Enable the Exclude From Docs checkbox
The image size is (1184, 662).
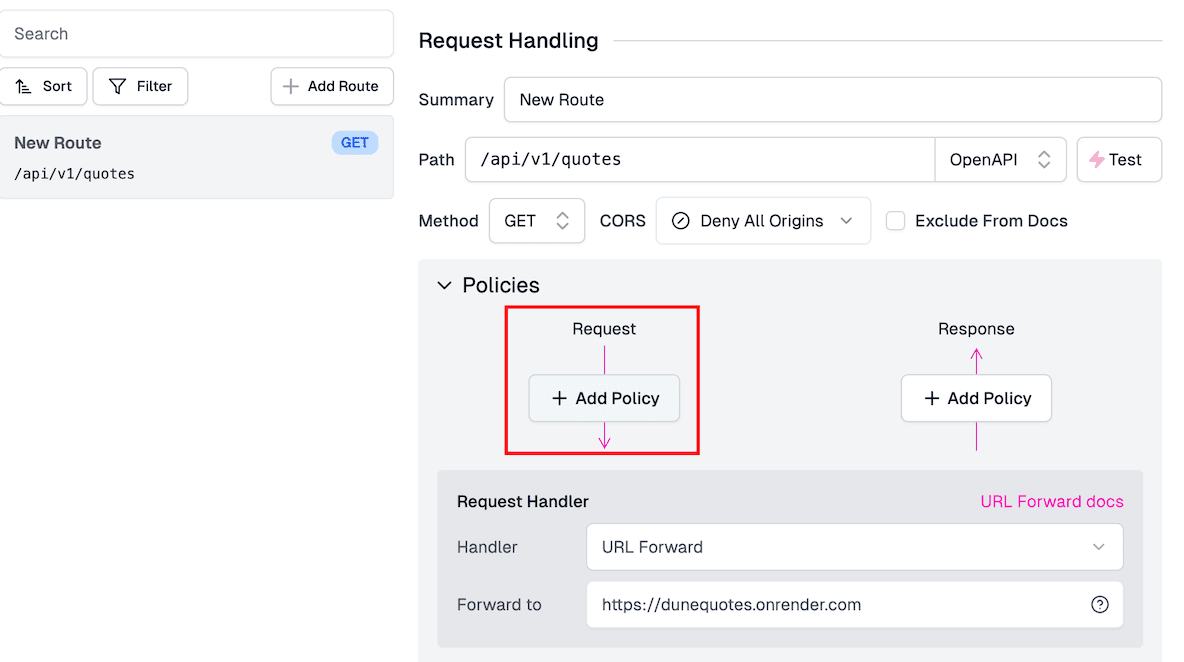tap(896, 221)
